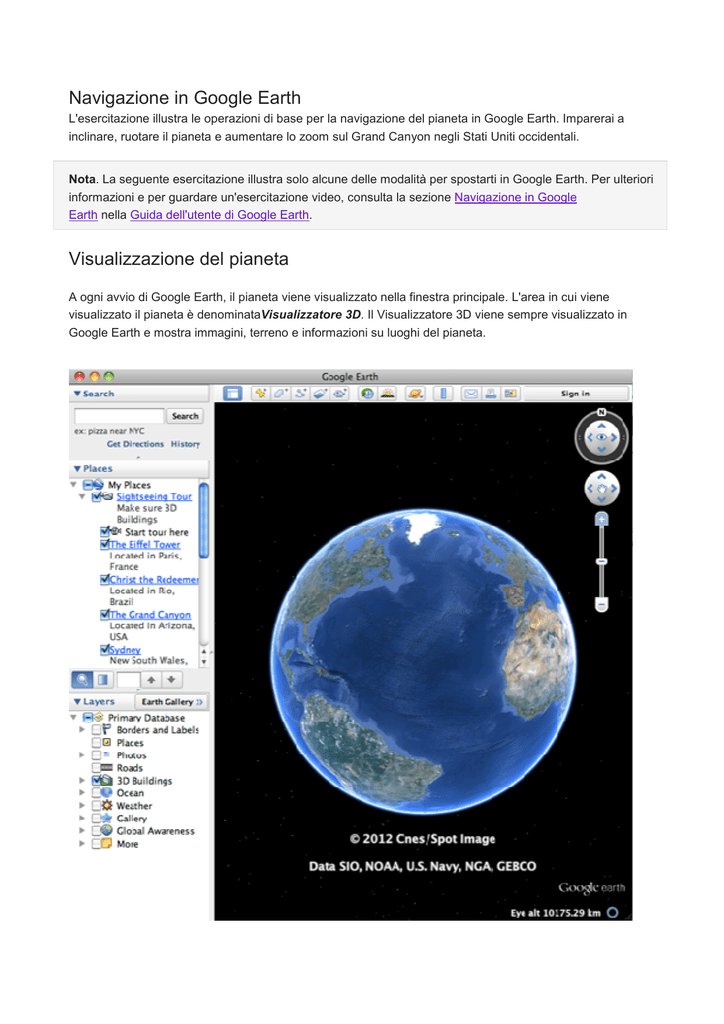724x1024 pixels.
Task: Open the Sightseeing Tour link
Action: (x=154, y=497)
